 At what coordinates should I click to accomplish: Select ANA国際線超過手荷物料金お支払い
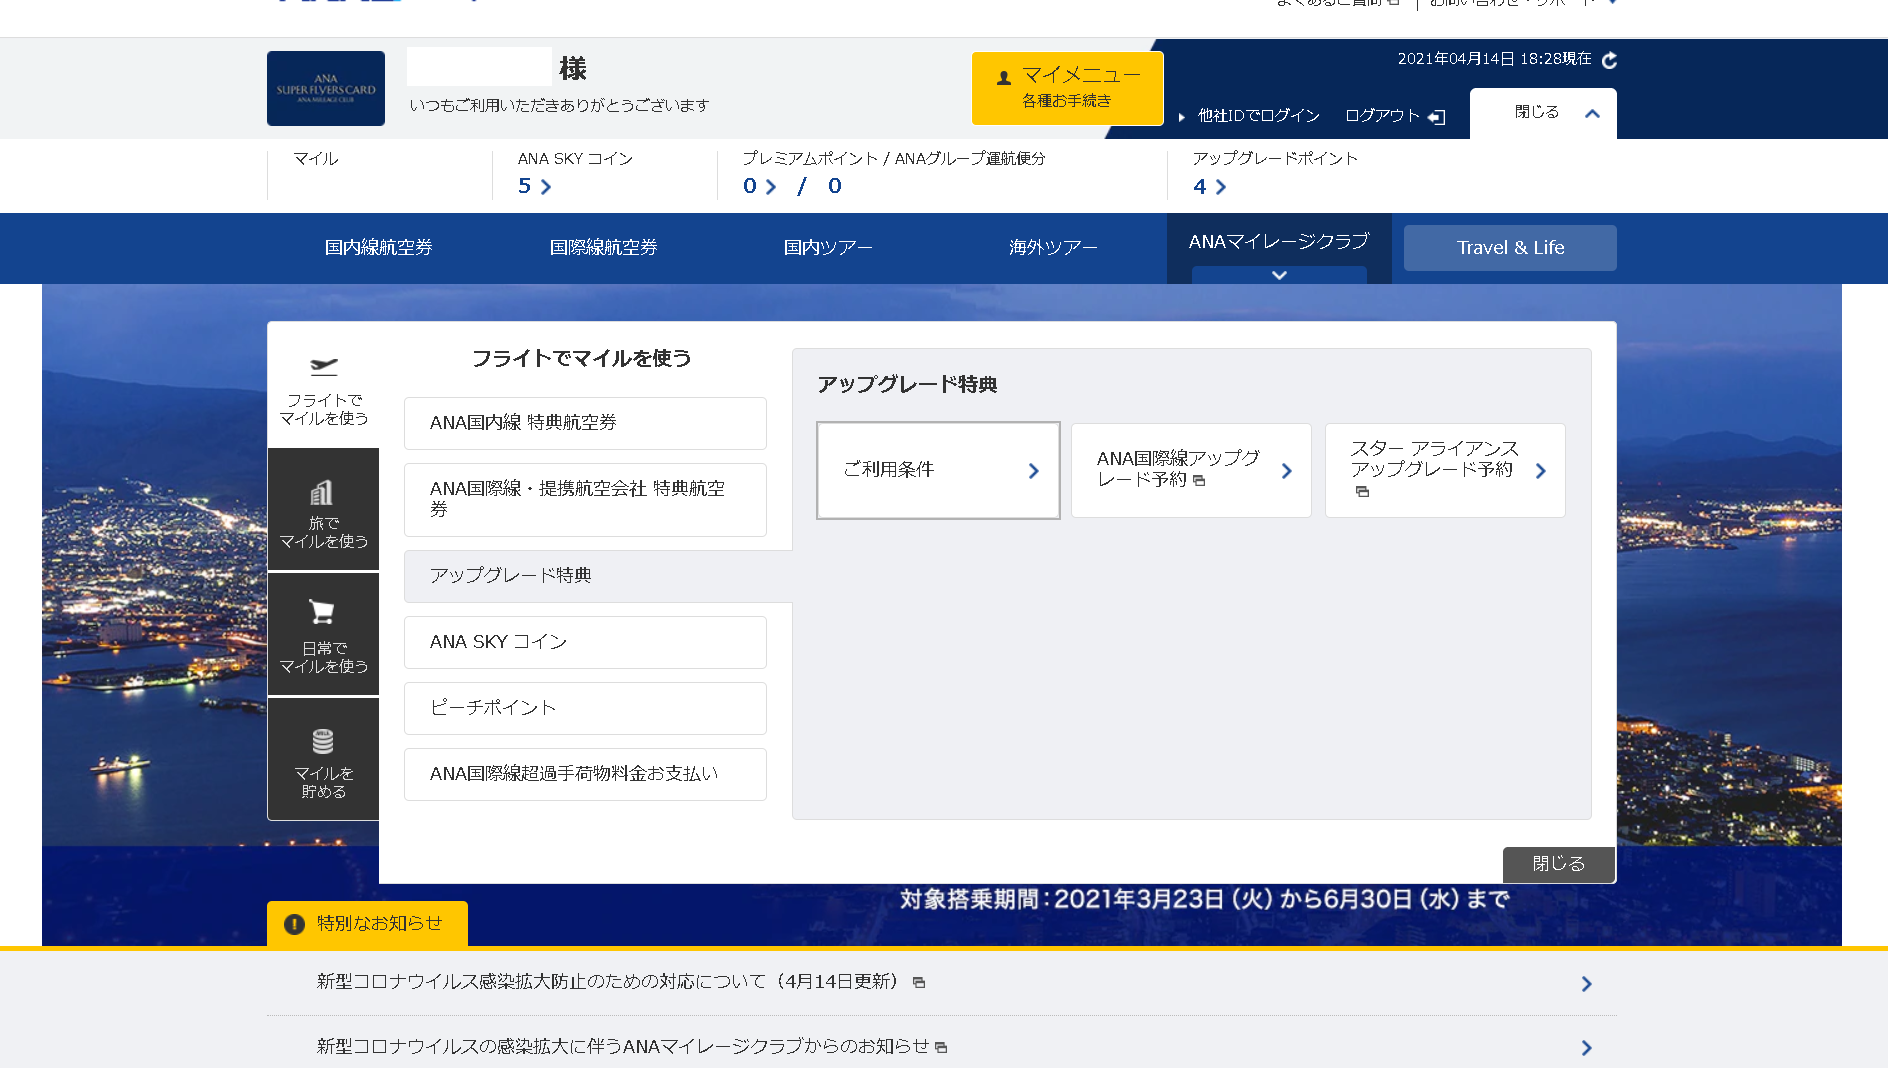click(585, 774)
